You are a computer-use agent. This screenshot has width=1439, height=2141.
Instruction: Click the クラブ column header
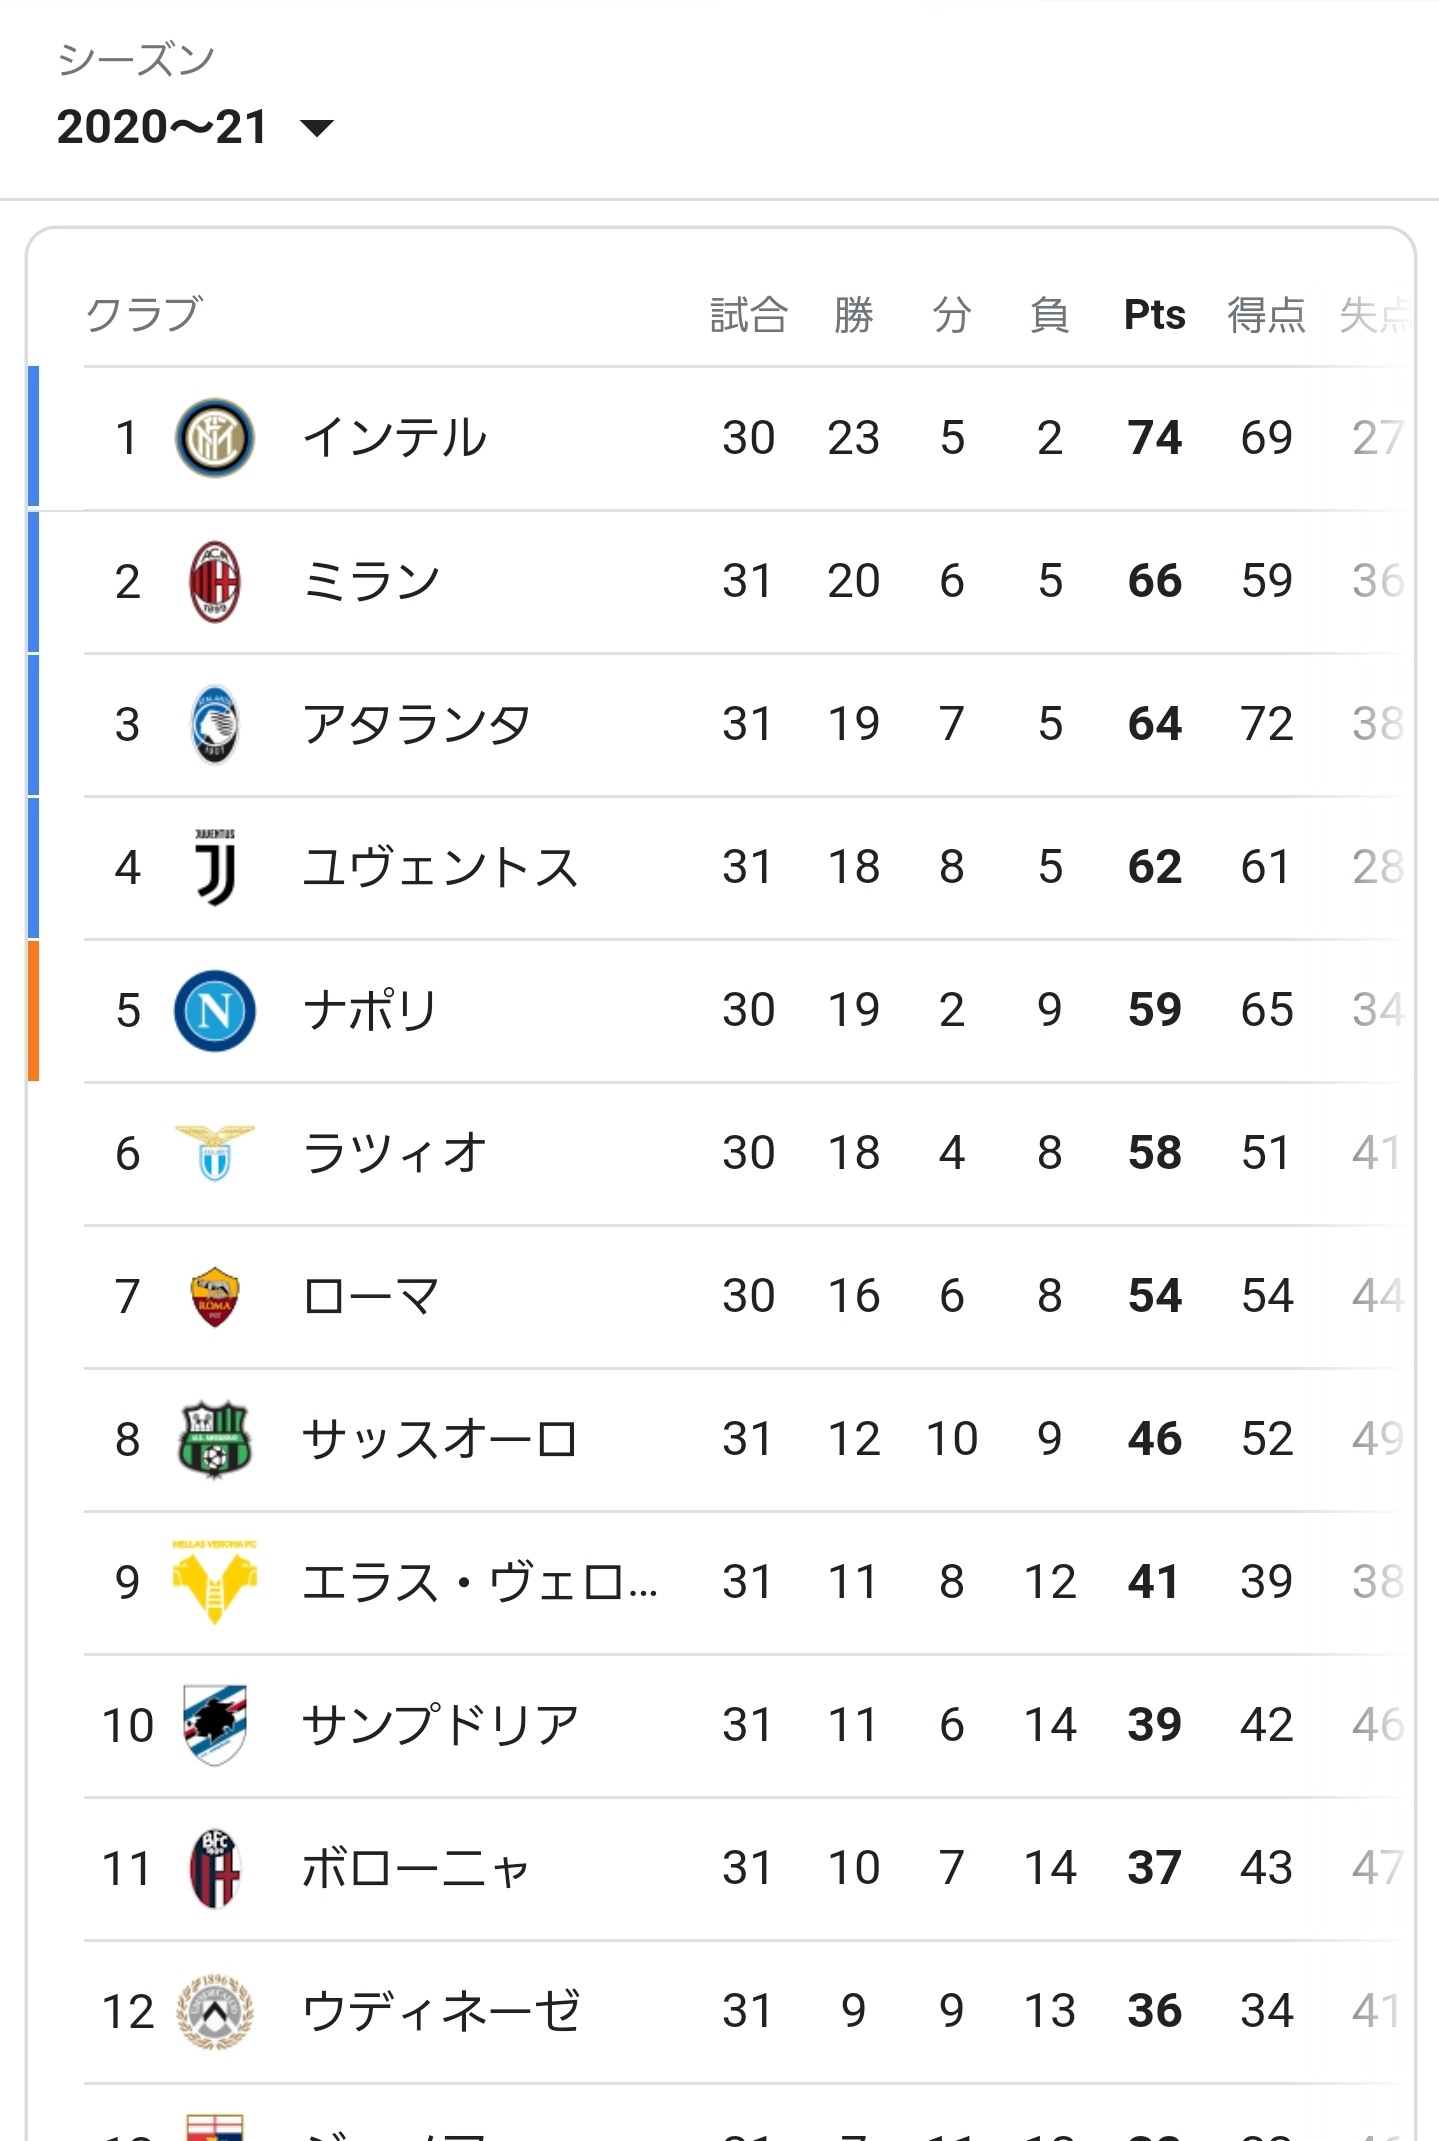pyautogui.click(x=144, y=315)
